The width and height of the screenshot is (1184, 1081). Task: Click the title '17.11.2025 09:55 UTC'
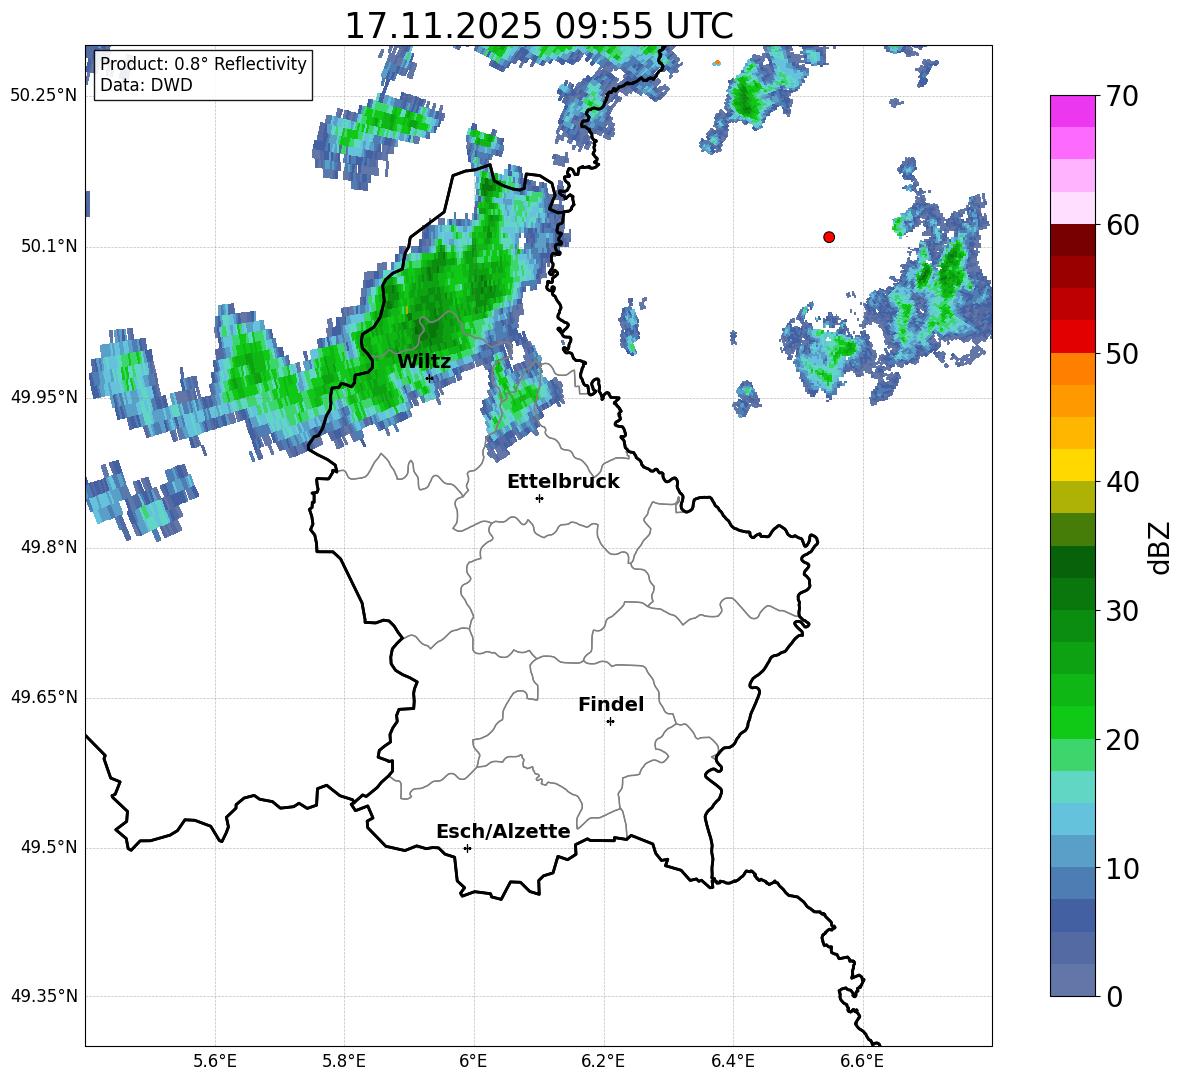pyautogui.click(x=538, y=26)
